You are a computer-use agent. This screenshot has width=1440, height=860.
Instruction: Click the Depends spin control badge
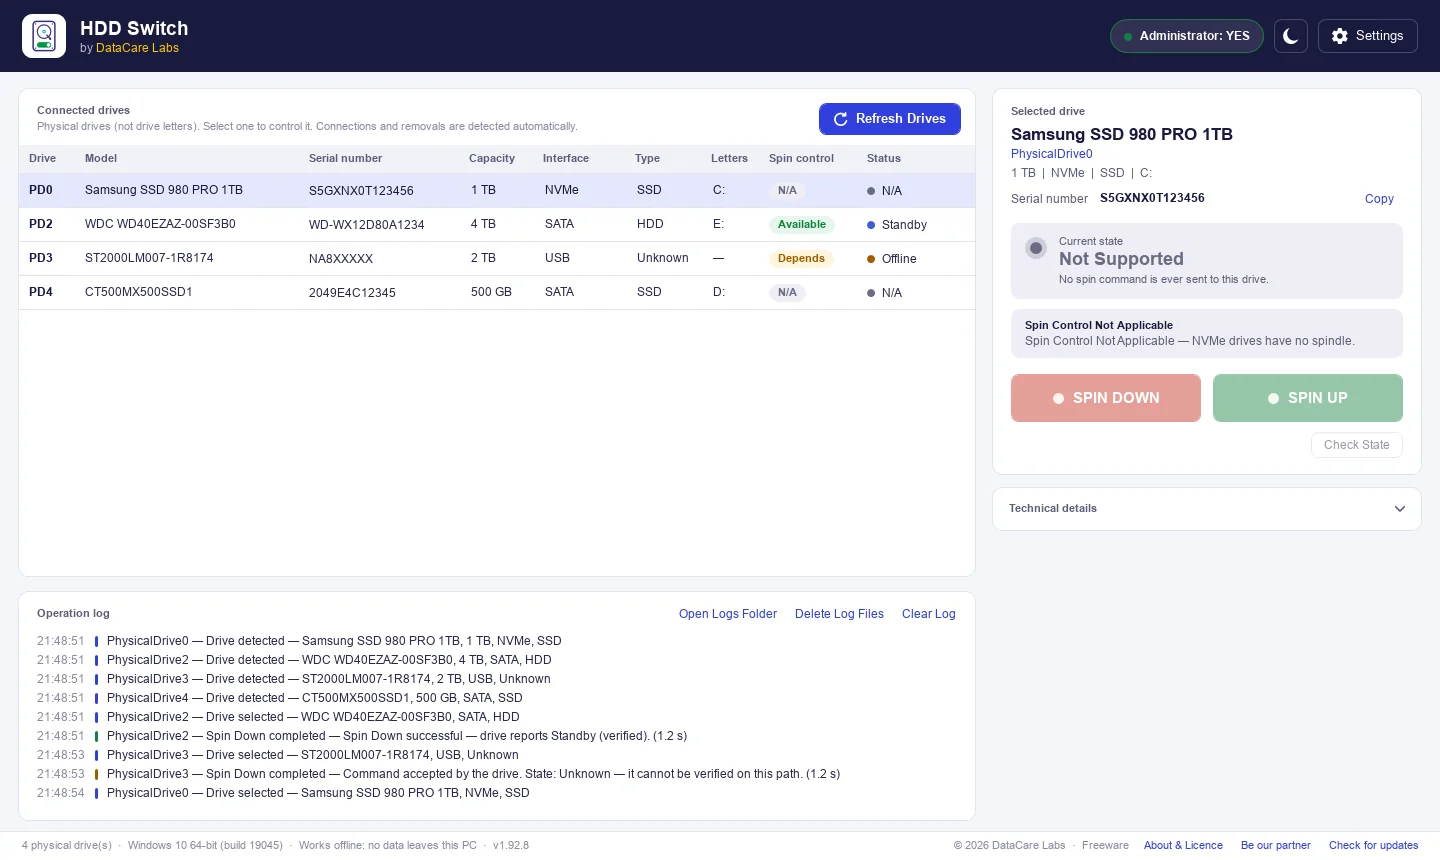pos(801,259)
